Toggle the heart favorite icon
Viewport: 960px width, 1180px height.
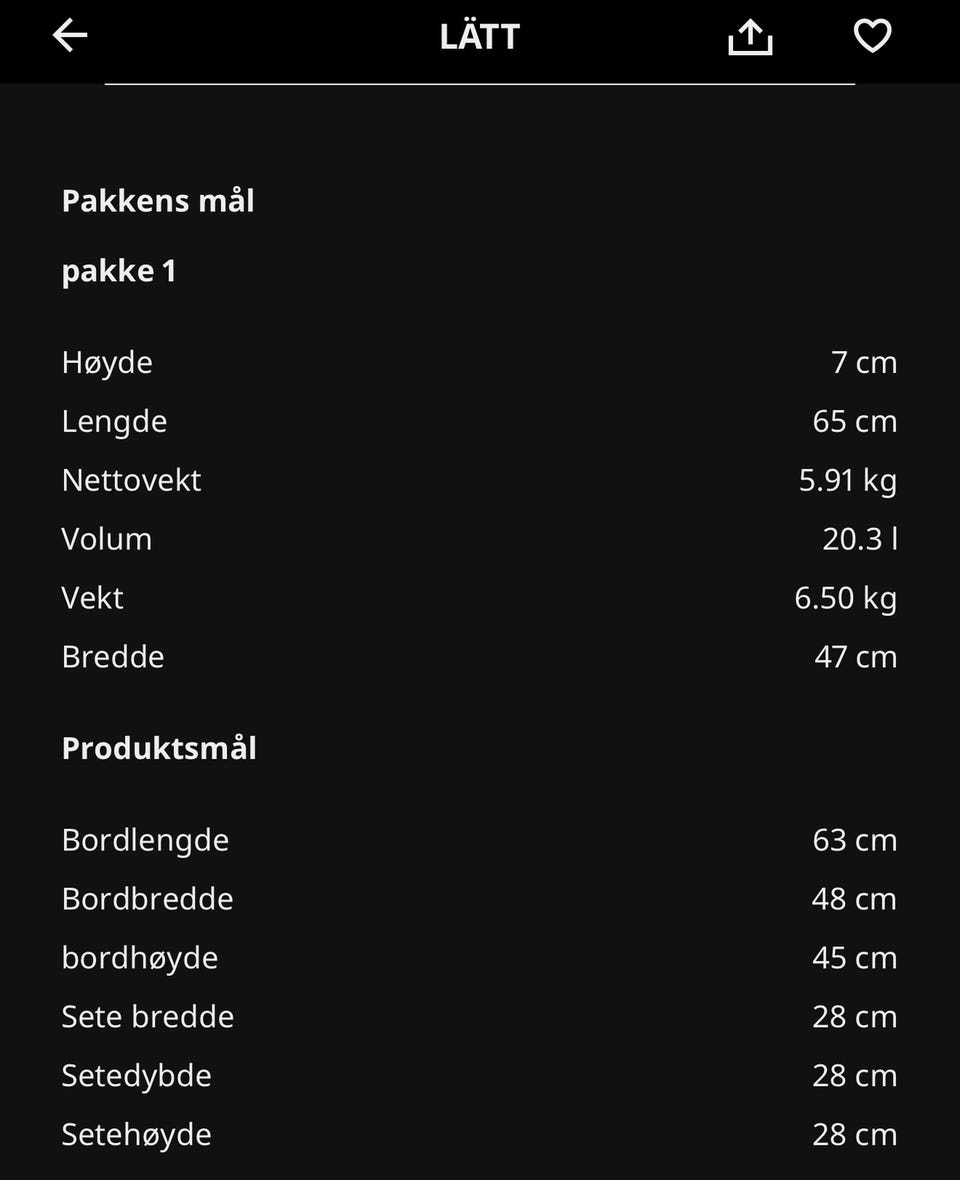click(873, 35)
